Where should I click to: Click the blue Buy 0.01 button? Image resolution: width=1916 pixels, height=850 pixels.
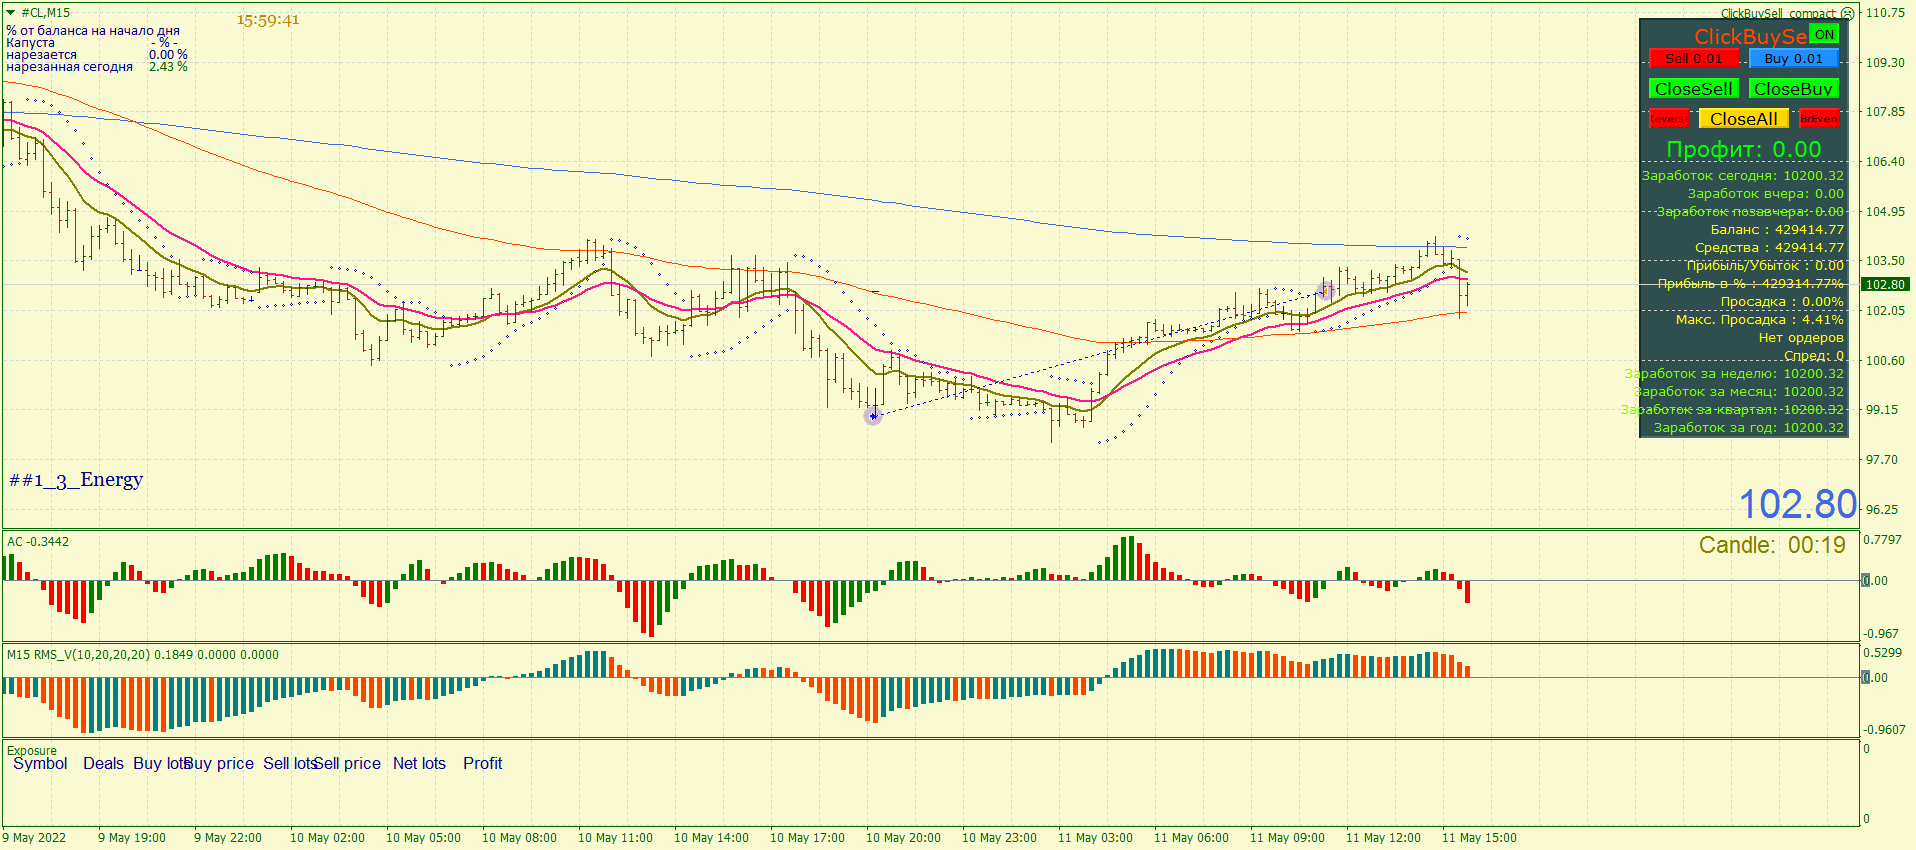click(1794, 59)
